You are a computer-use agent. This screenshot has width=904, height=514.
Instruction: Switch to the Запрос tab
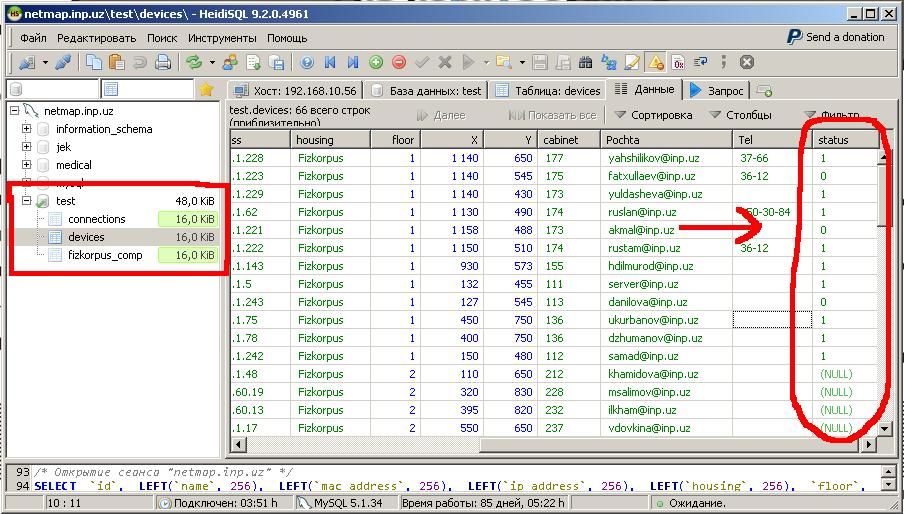click(717, 90)
